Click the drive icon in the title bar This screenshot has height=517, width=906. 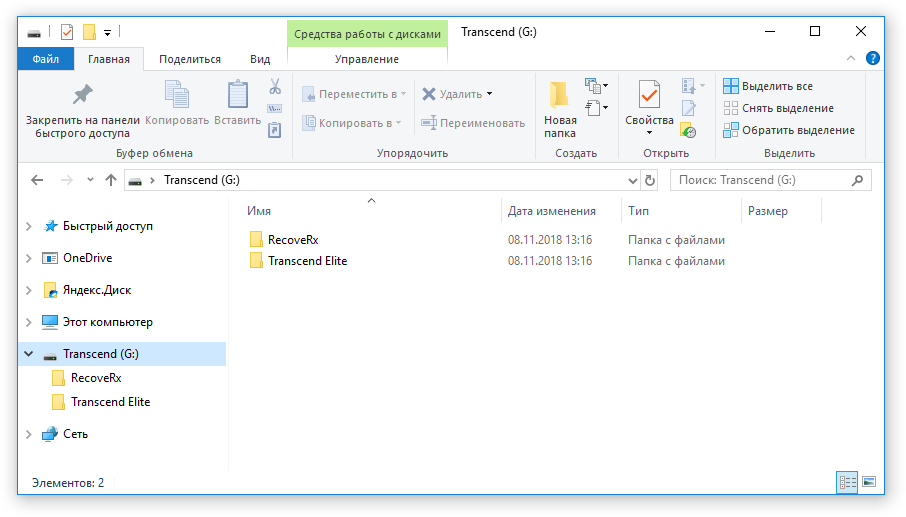pos(34,32)
